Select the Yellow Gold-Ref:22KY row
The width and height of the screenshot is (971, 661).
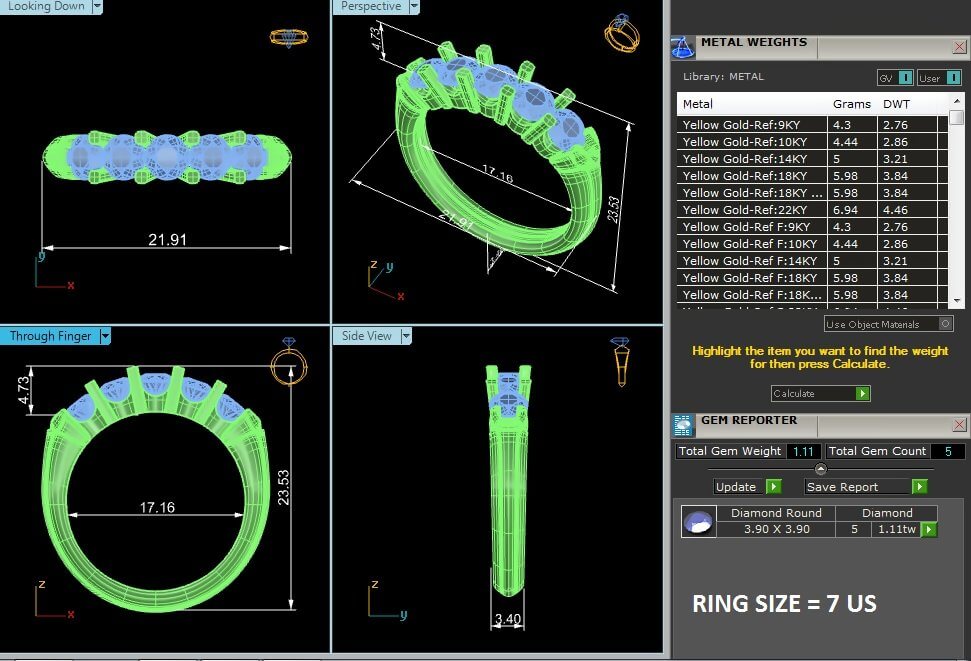tap(752, 210)
